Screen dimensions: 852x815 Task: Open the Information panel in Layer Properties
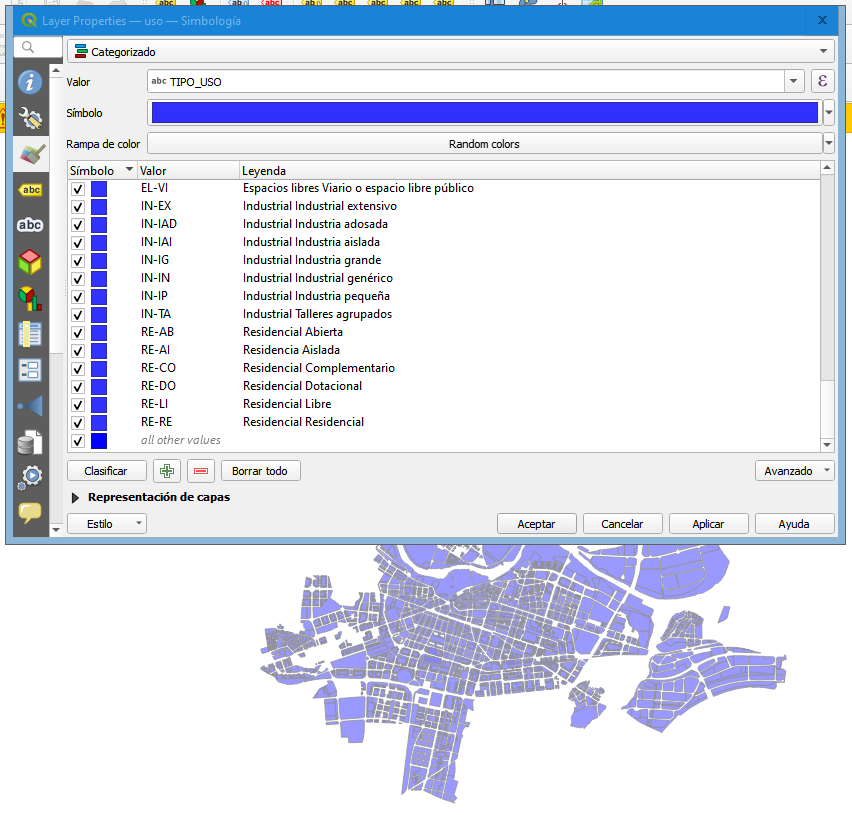pyautogui.click(x=29, y=83)
